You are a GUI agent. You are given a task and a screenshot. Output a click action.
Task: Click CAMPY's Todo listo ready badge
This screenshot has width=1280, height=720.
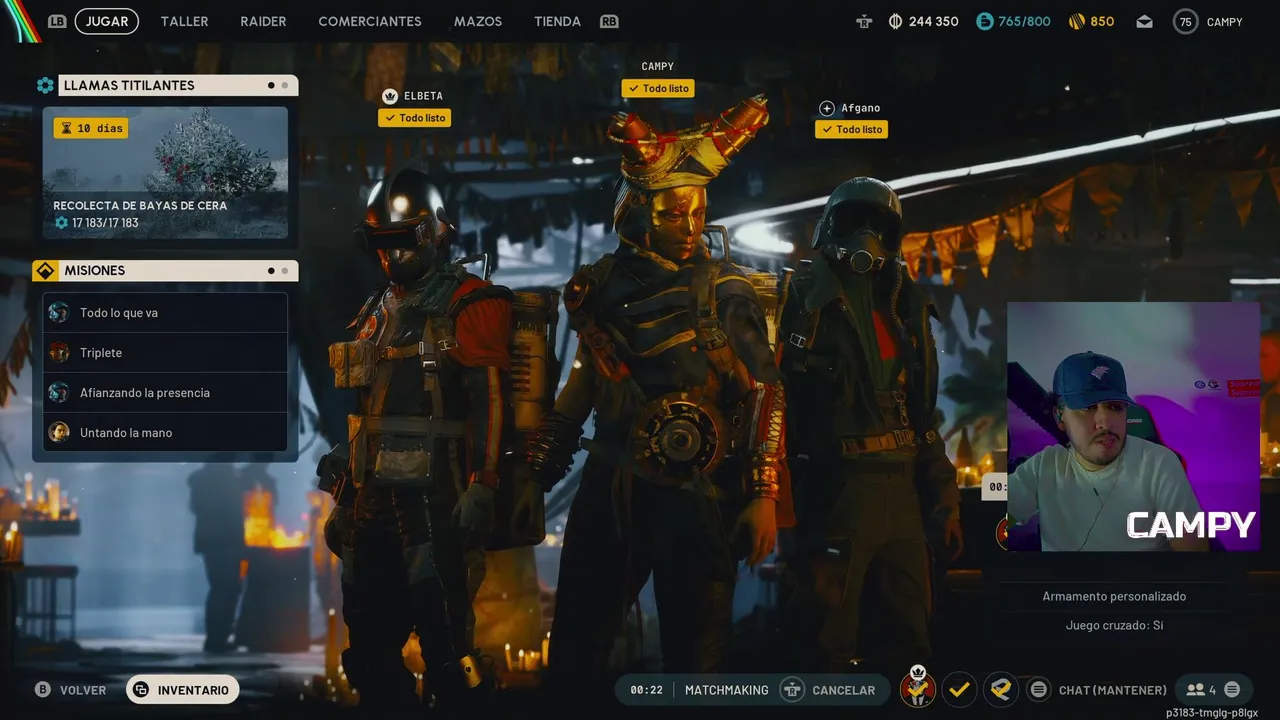[x=658, y=88]
